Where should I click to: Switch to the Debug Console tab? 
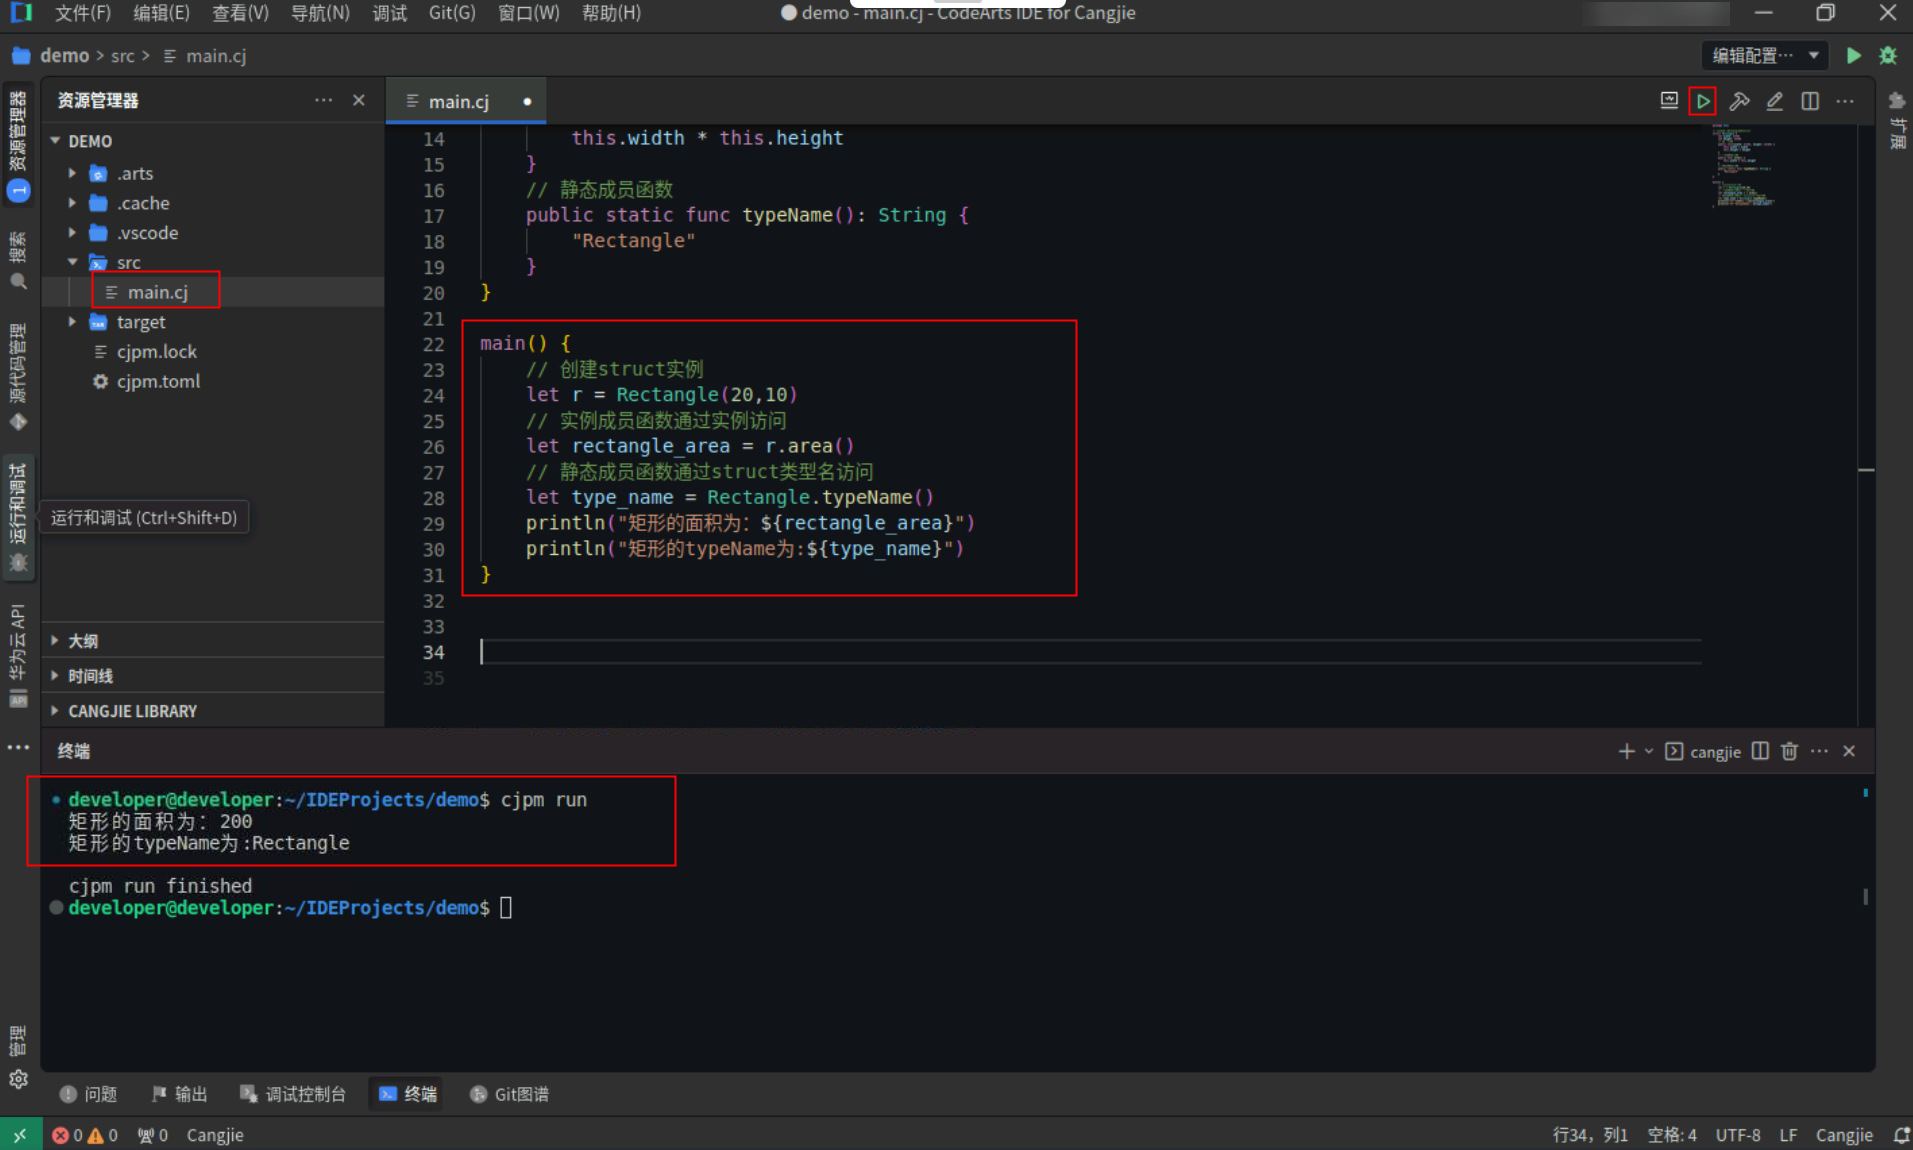(292, 1094)
